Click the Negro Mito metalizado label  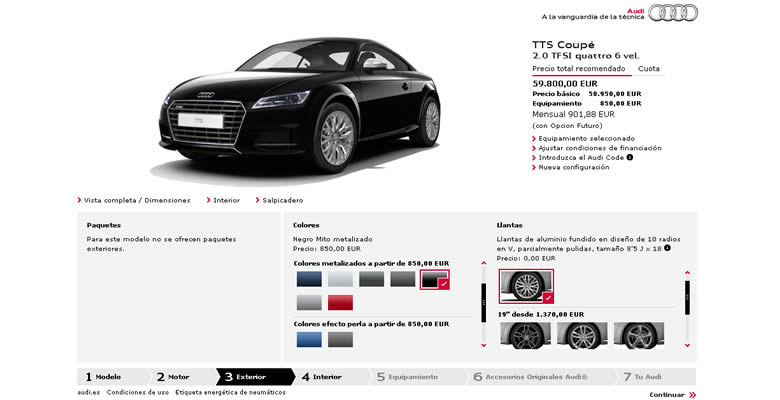pos(333,239)
